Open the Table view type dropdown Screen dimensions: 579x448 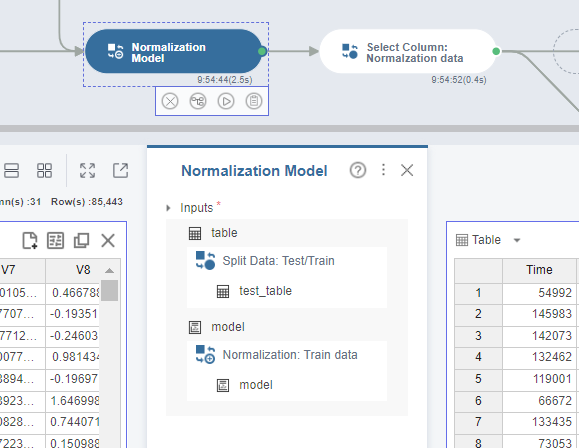(517, 240)
